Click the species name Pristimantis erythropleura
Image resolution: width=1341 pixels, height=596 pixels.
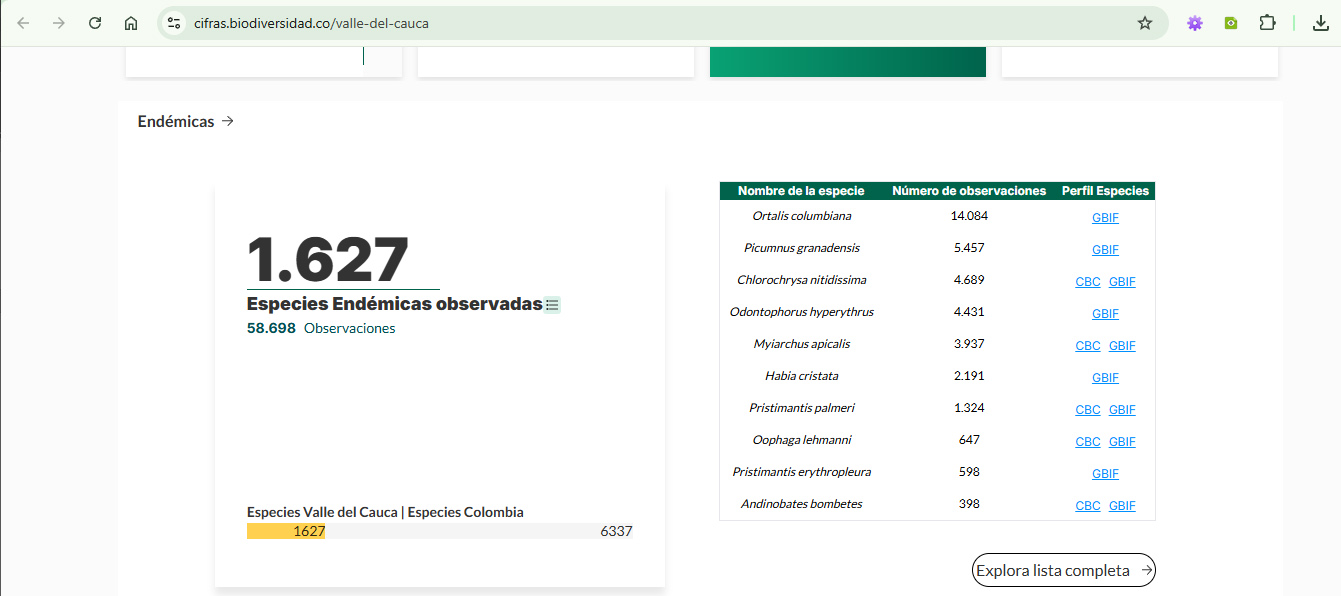[802, 472]
